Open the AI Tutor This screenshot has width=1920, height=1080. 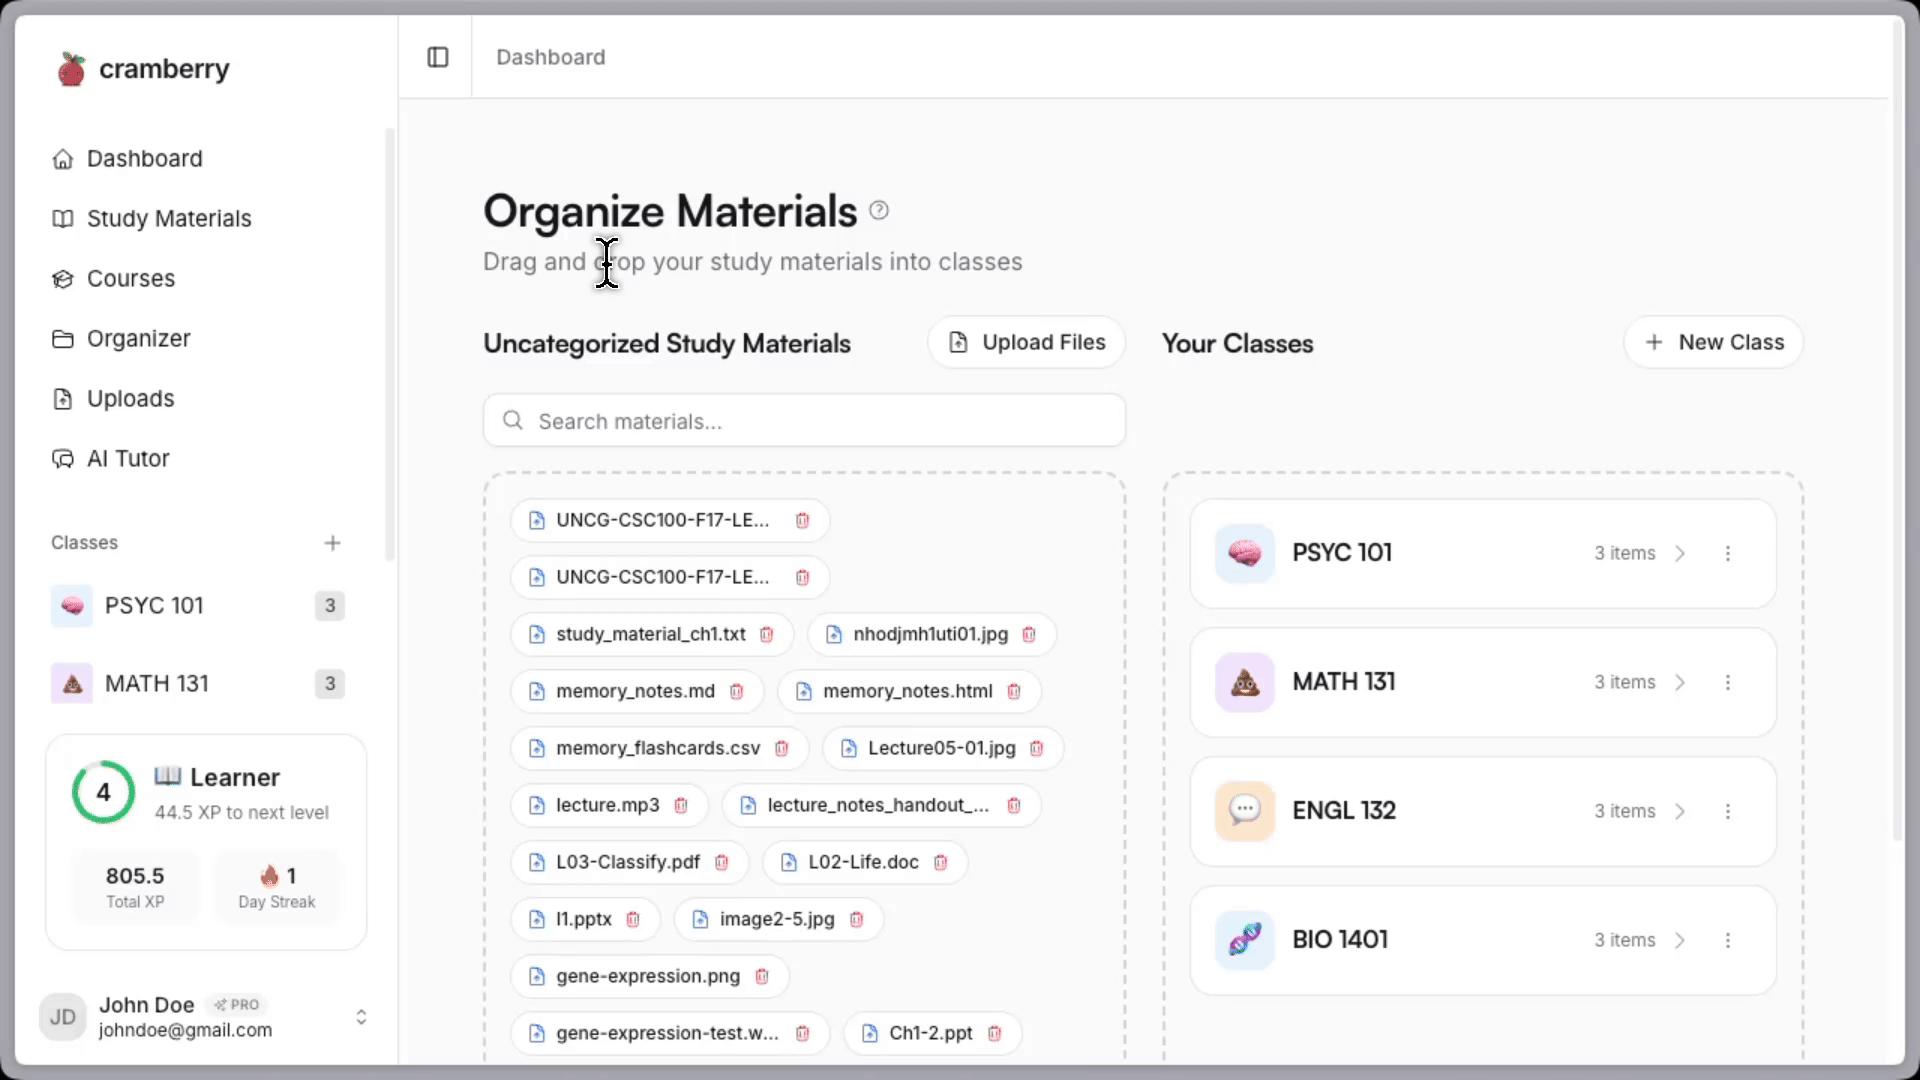(127, 458)
